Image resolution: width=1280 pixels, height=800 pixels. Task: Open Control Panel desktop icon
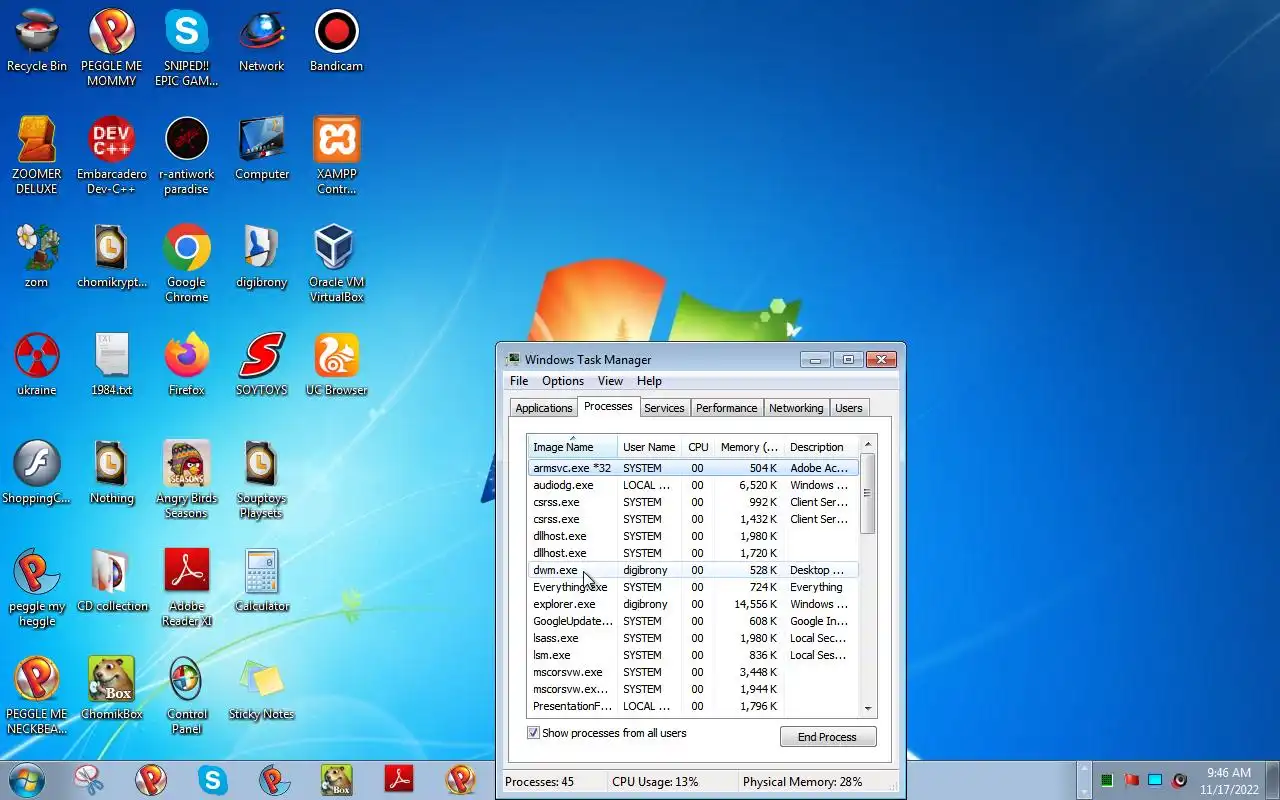coord(187,697)
